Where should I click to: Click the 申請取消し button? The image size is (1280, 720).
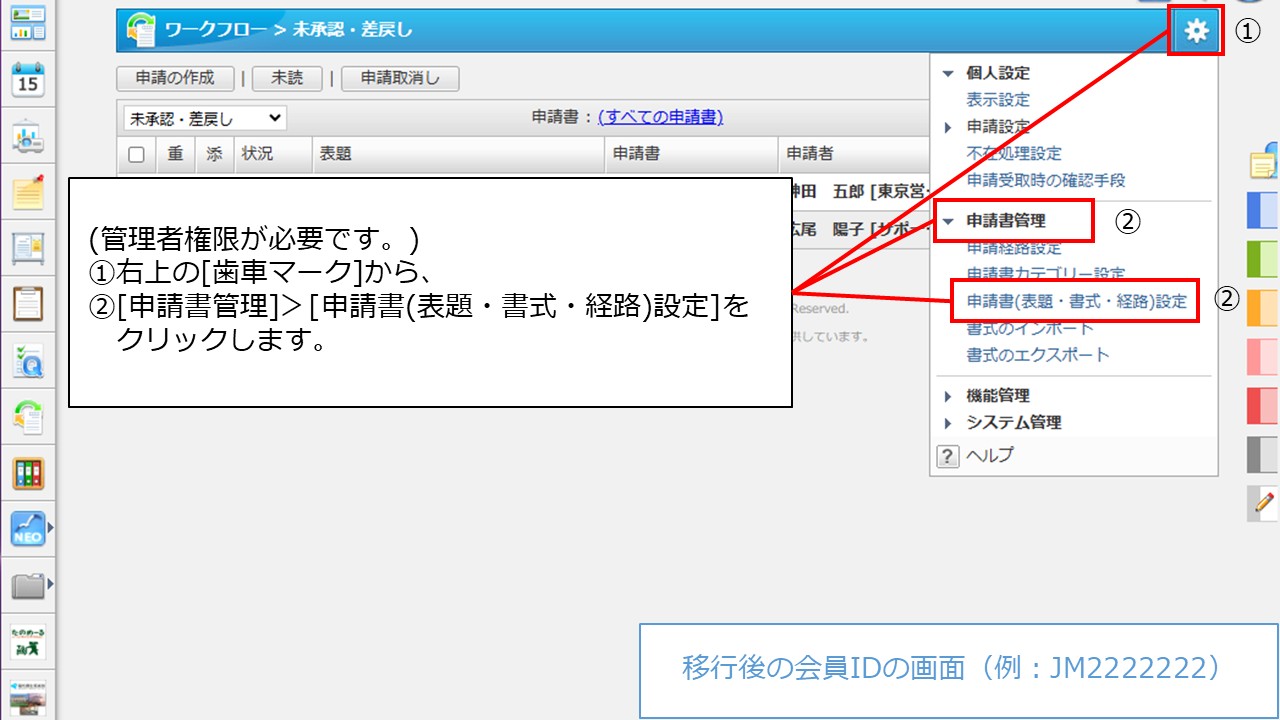[400, 79]
